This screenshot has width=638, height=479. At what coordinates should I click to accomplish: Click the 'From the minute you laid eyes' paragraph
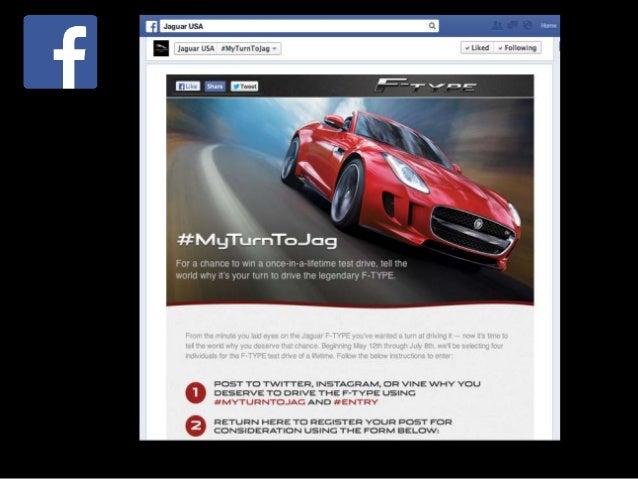tap(347, 346)
